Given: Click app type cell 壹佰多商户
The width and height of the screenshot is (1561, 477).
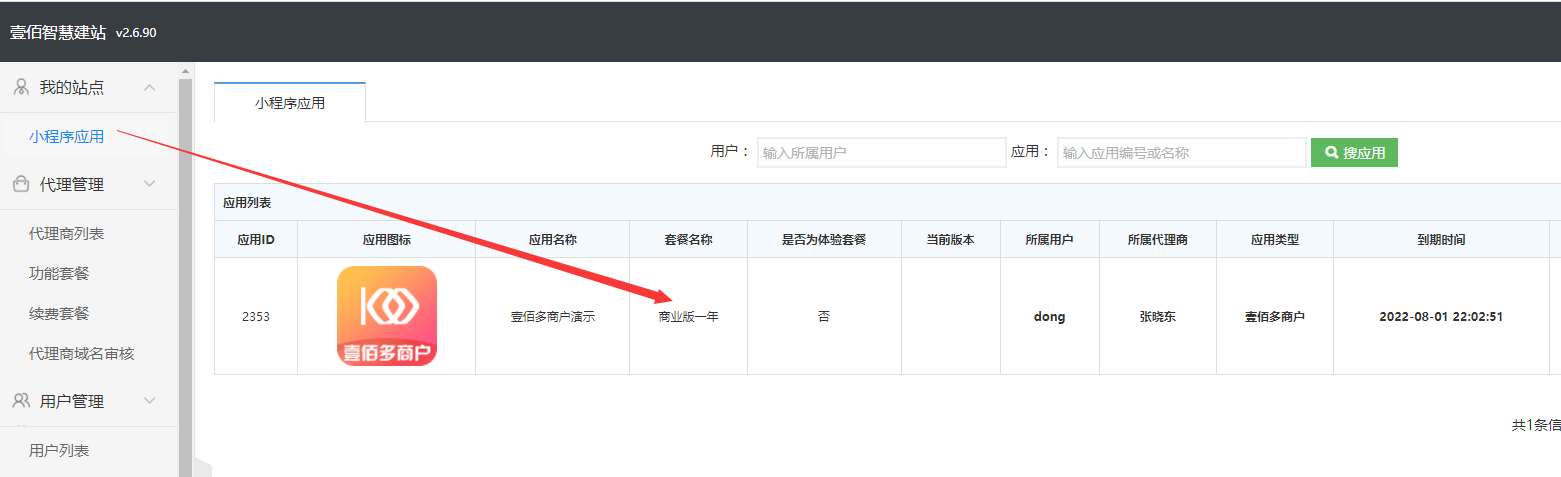Looking at the screenshot, I should (x=1275, y=317).
